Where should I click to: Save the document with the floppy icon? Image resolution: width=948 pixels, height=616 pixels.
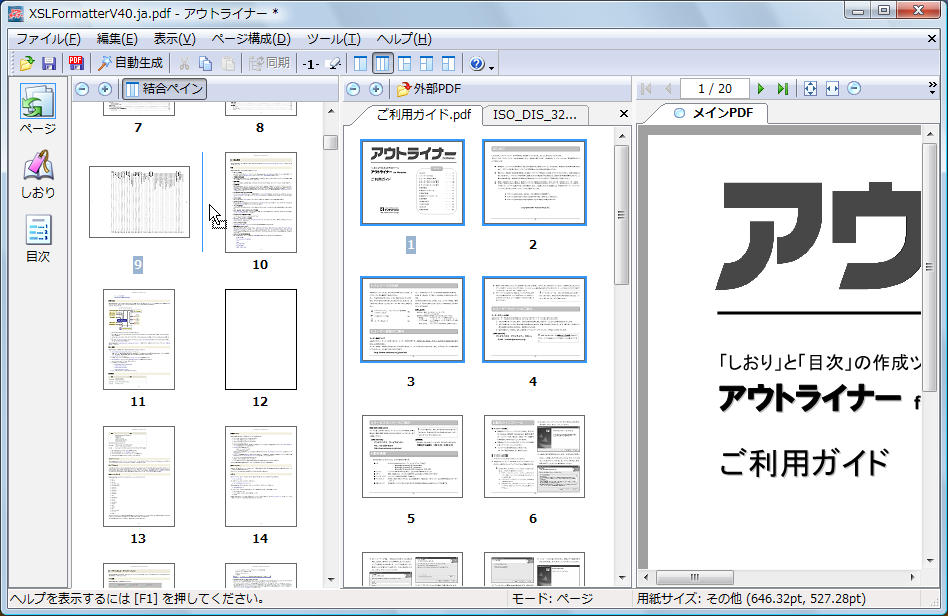[49, 63]
